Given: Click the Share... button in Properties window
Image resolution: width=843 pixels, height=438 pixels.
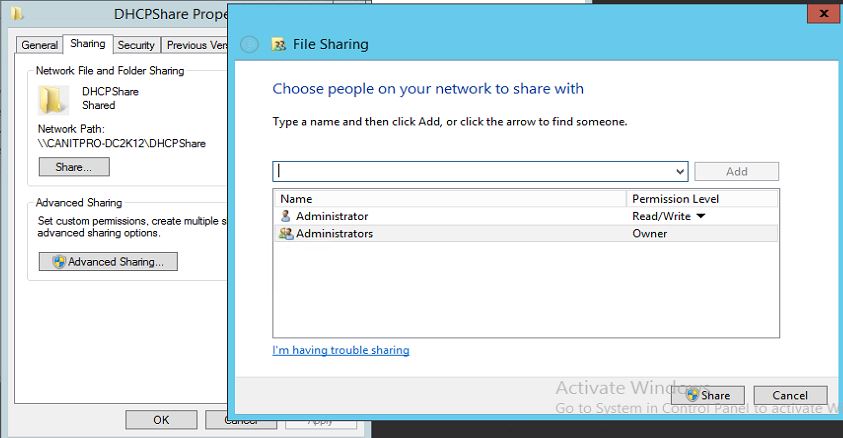Looking at the screenshot, I should coord(74,167).
